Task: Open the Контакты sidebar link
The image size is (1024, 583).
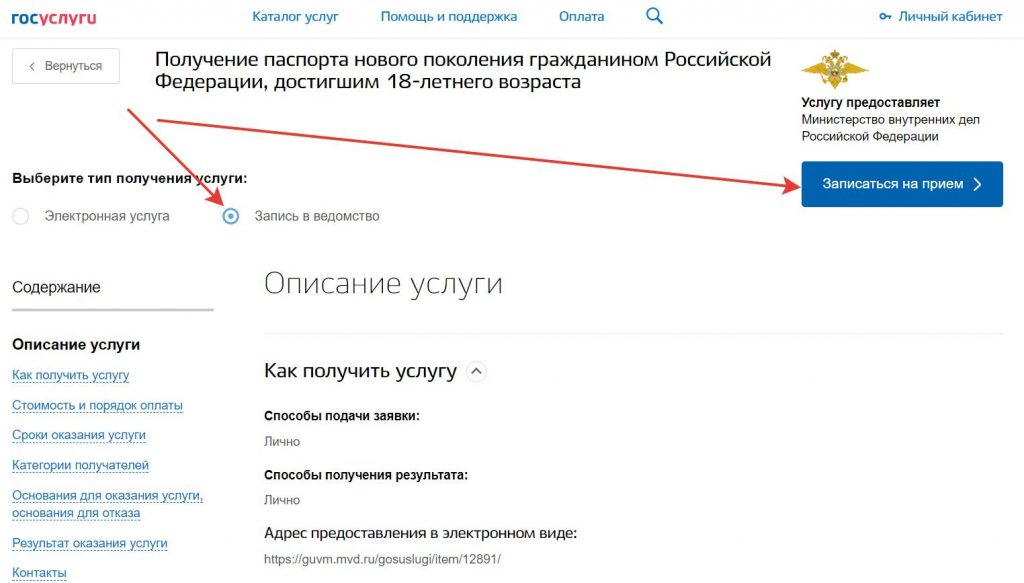Action: [x=39, y=573]
